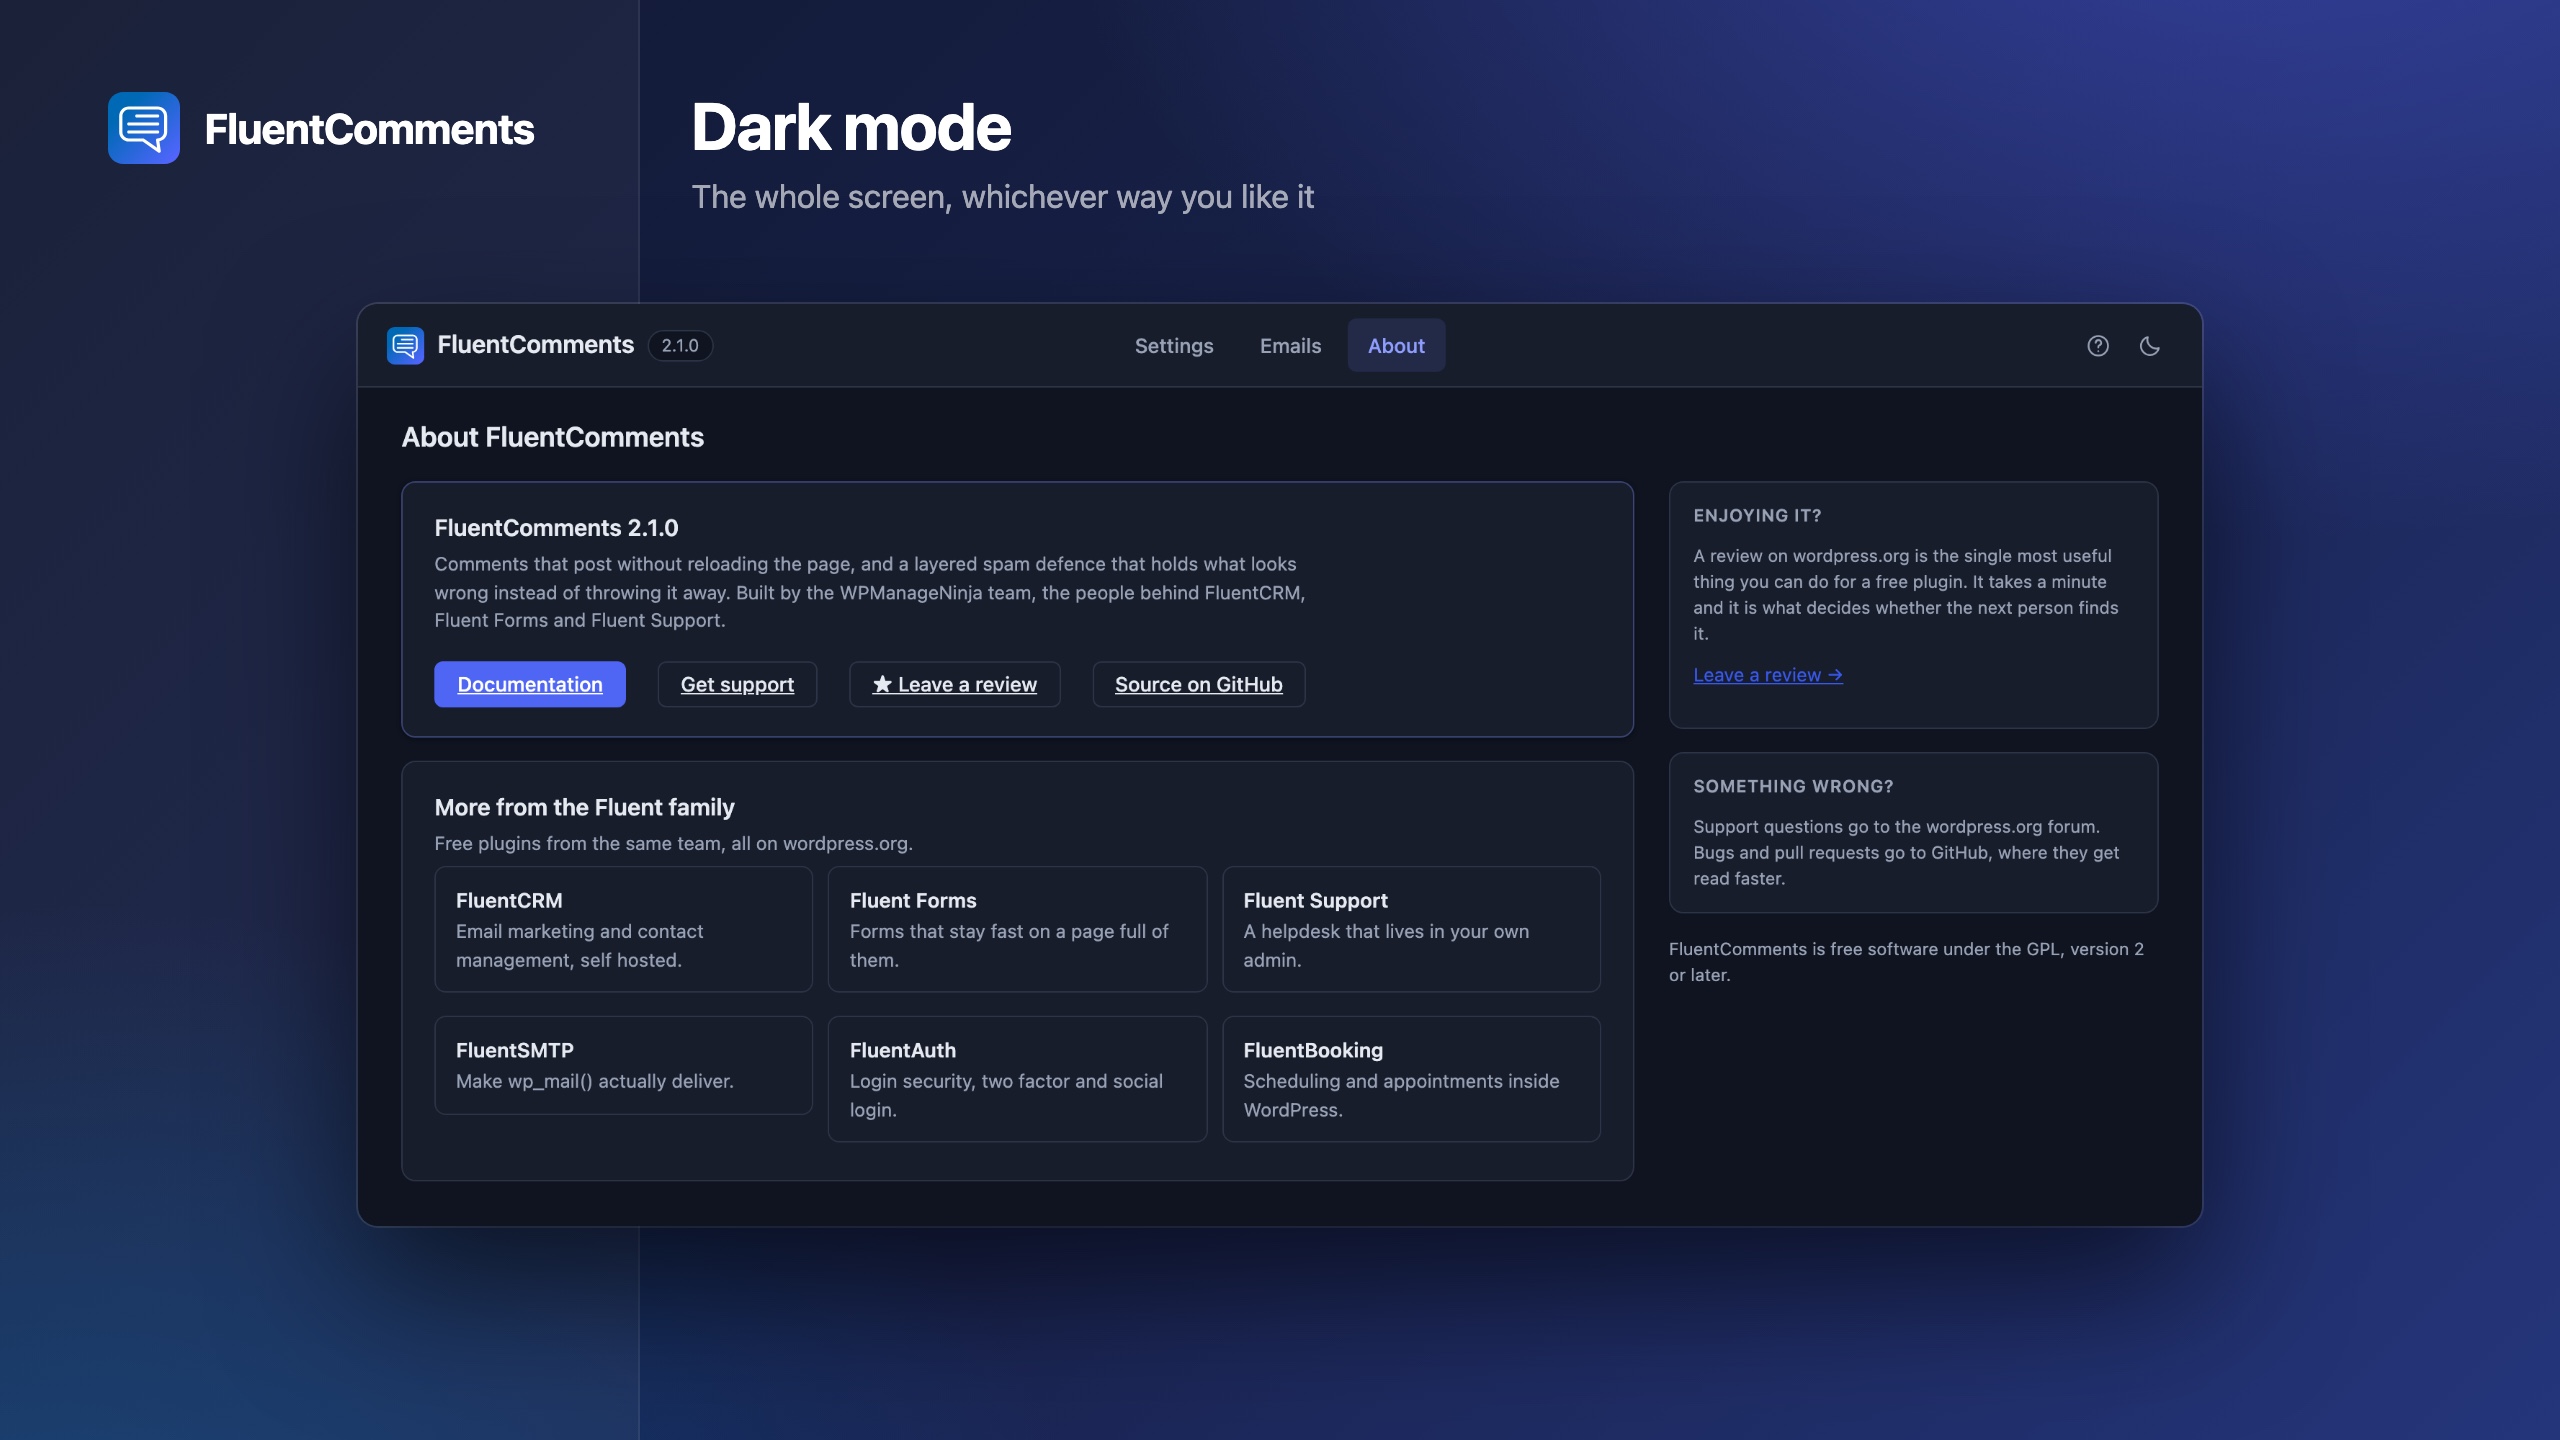
Task: Open the FluentCRM plugin card
Action: coord(623,929)
